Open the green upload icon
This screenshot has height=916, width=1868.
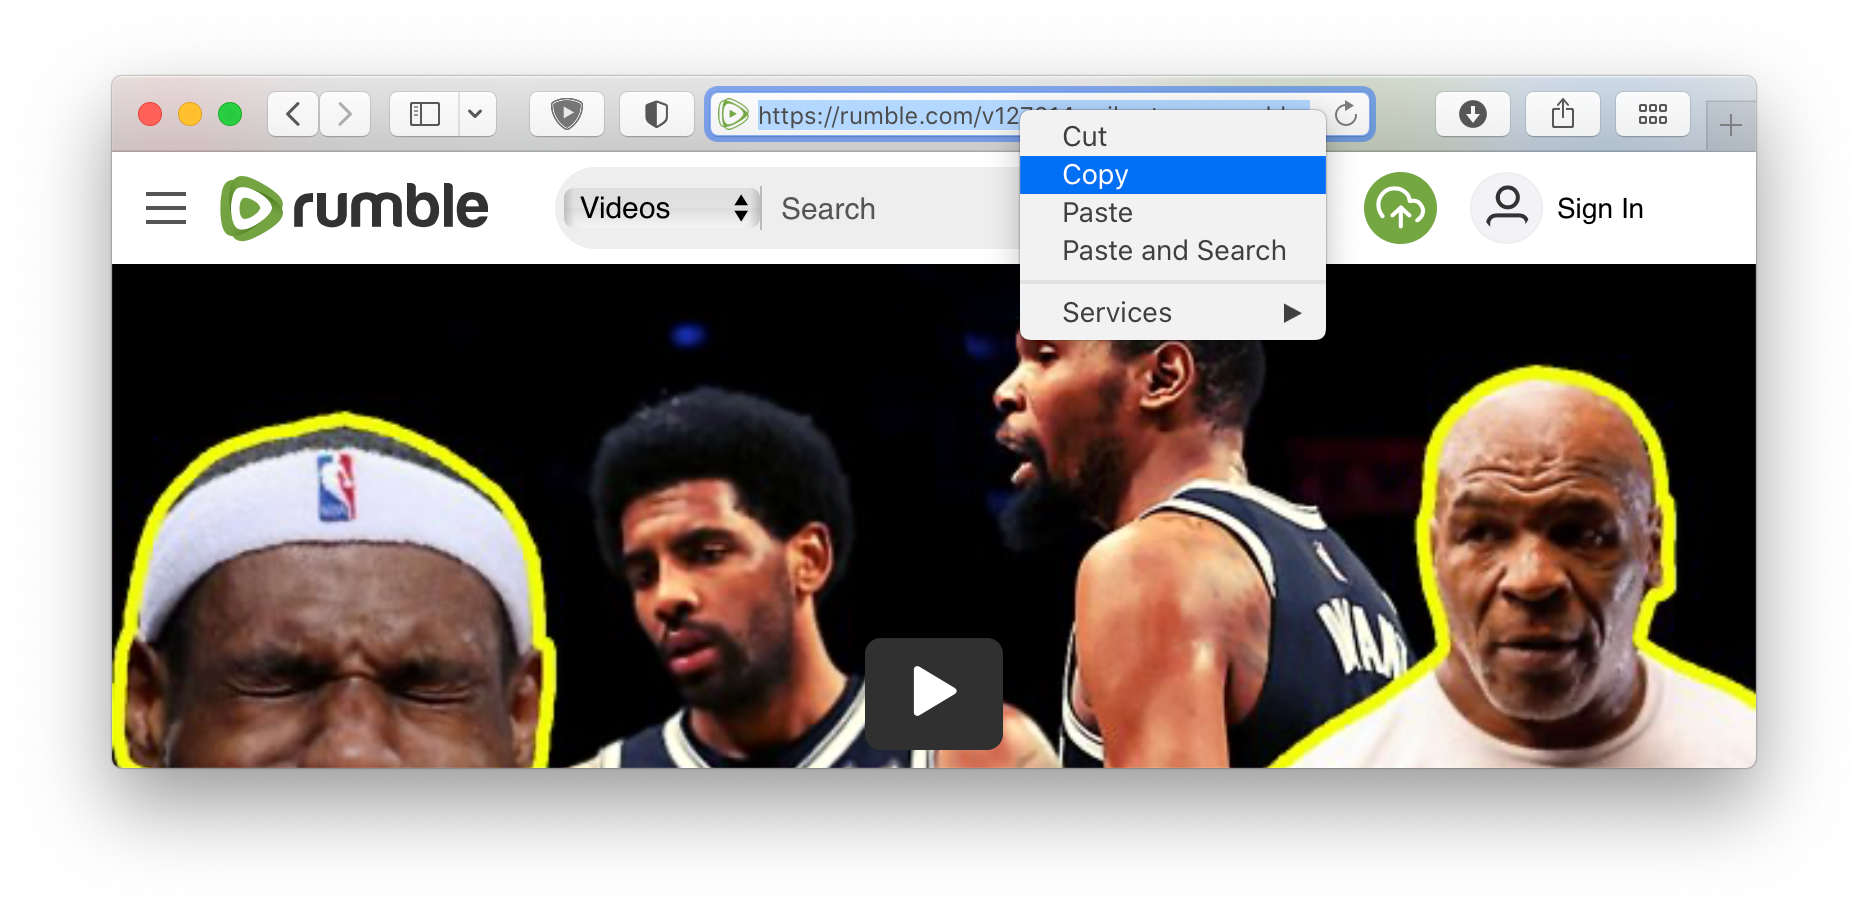(1400, 207)
